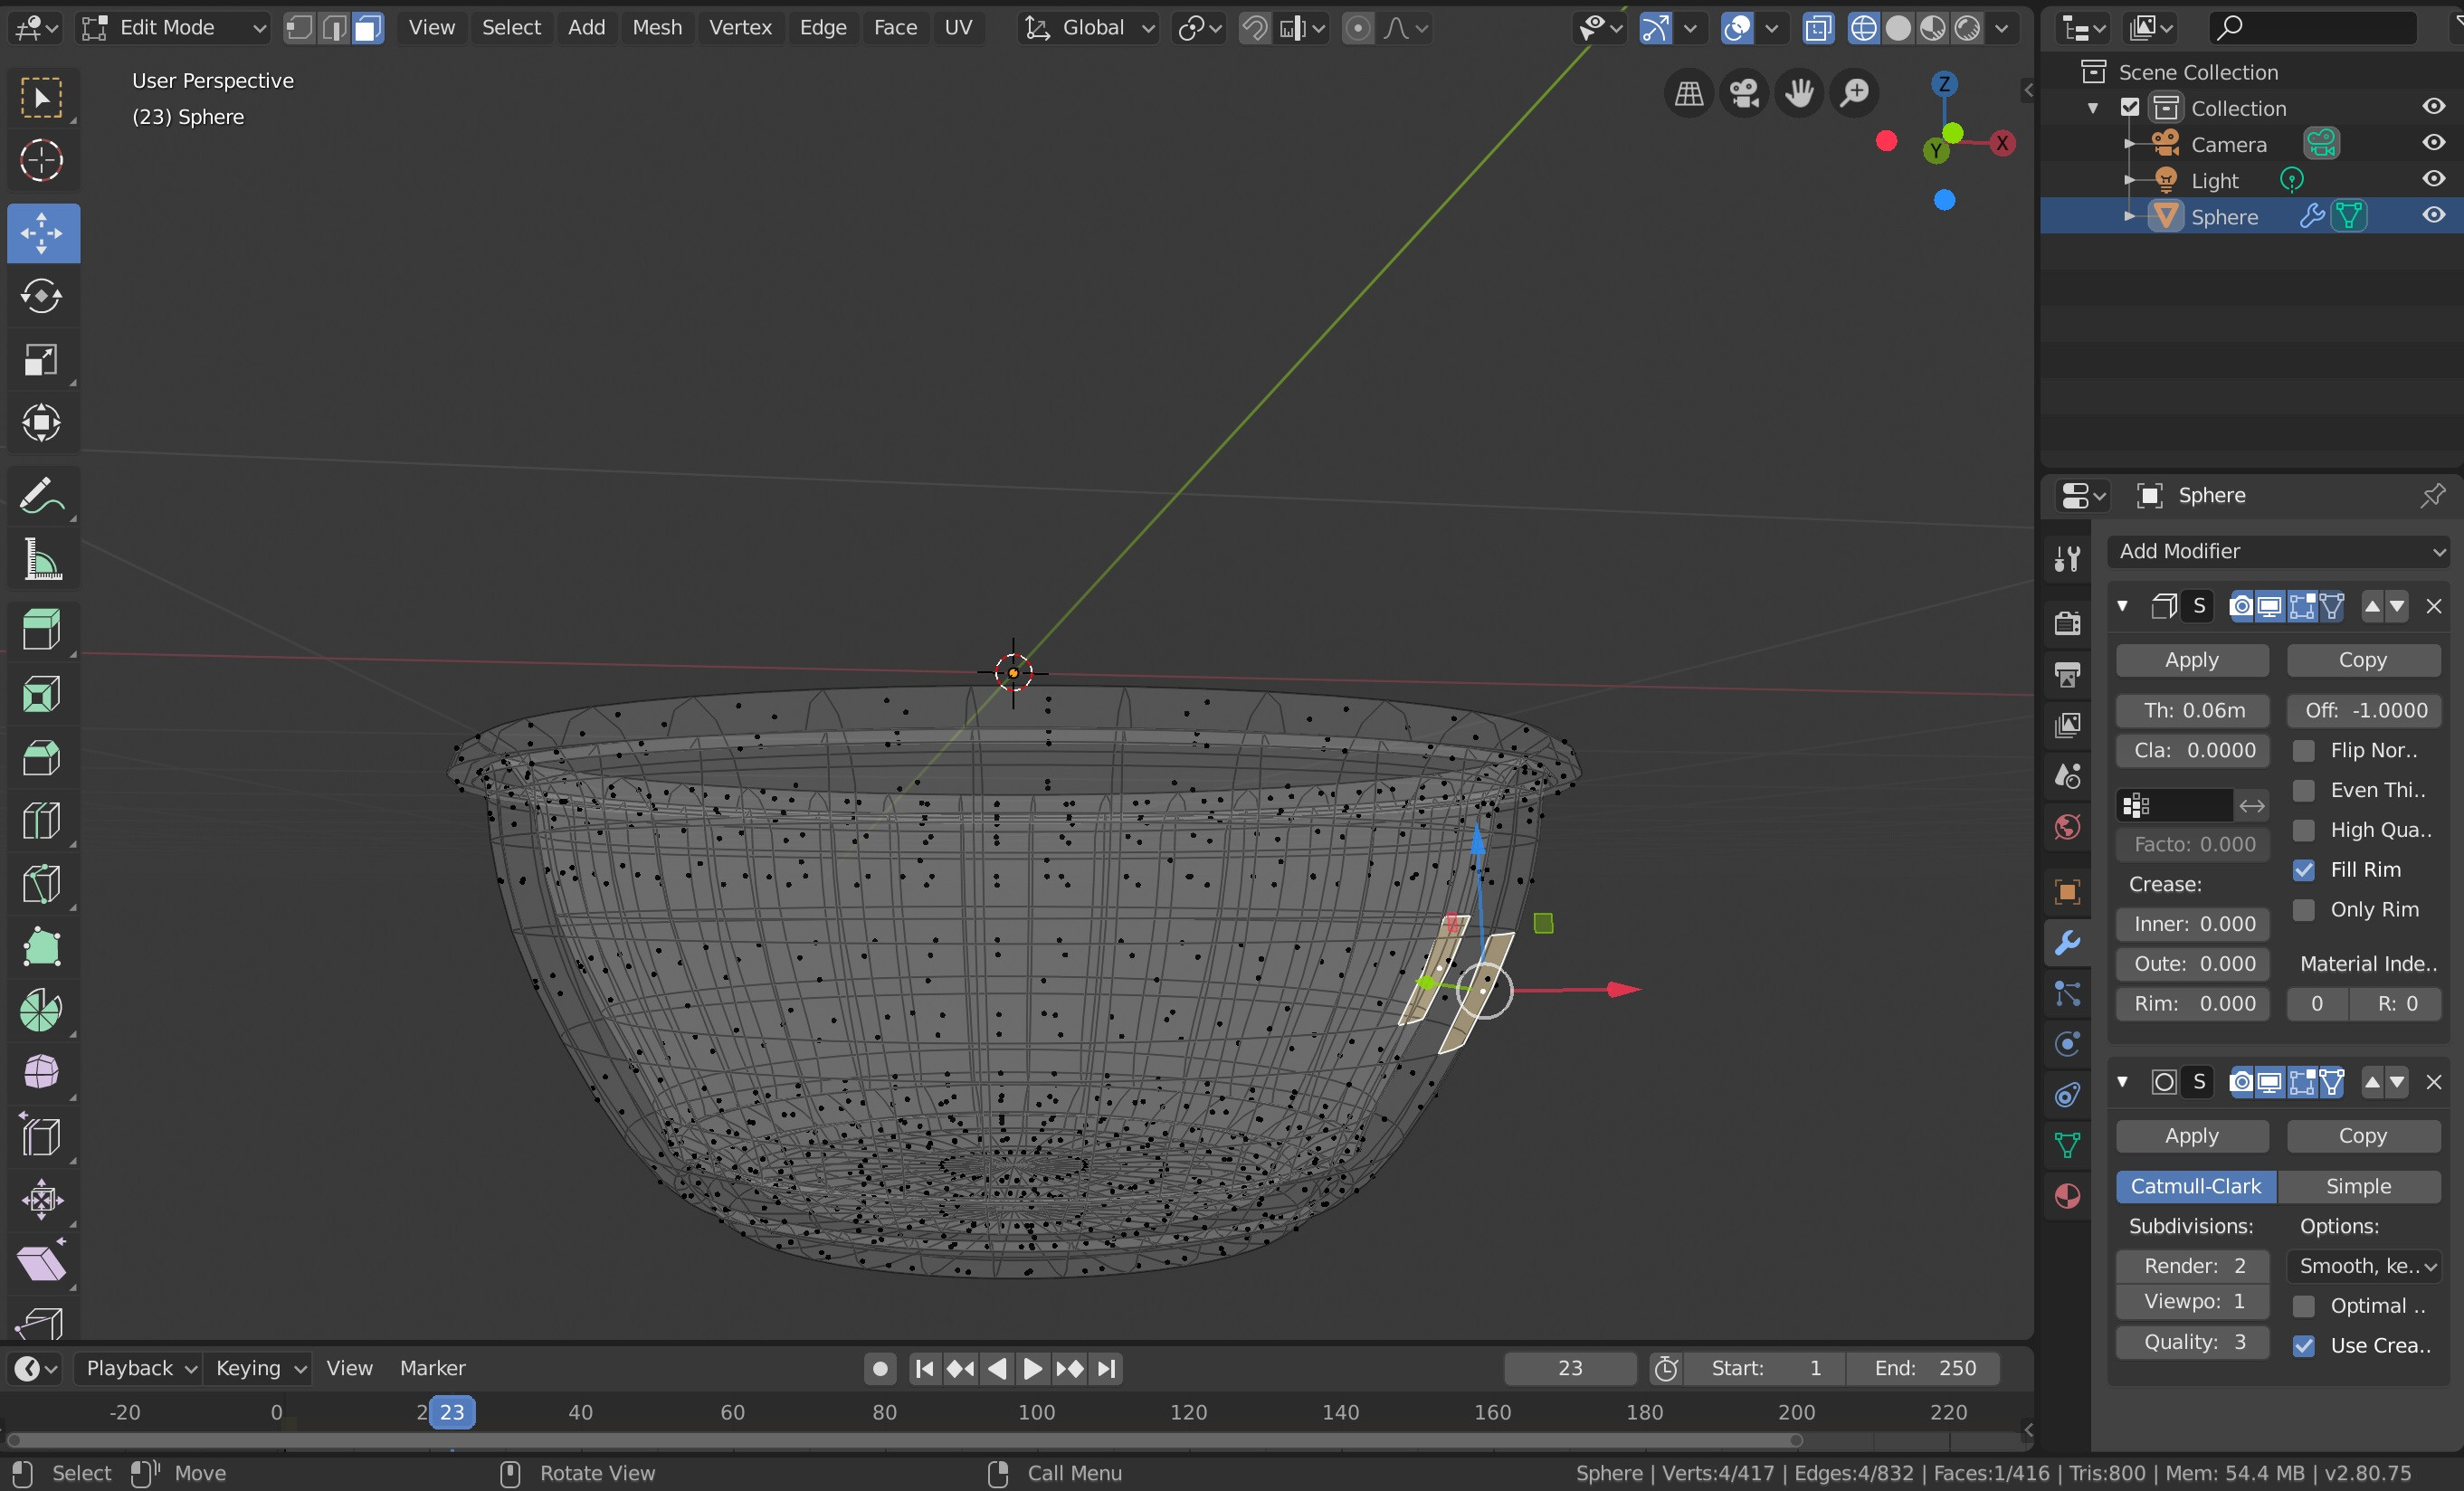Hide the Sphere object in outliner

(2433, 215)
